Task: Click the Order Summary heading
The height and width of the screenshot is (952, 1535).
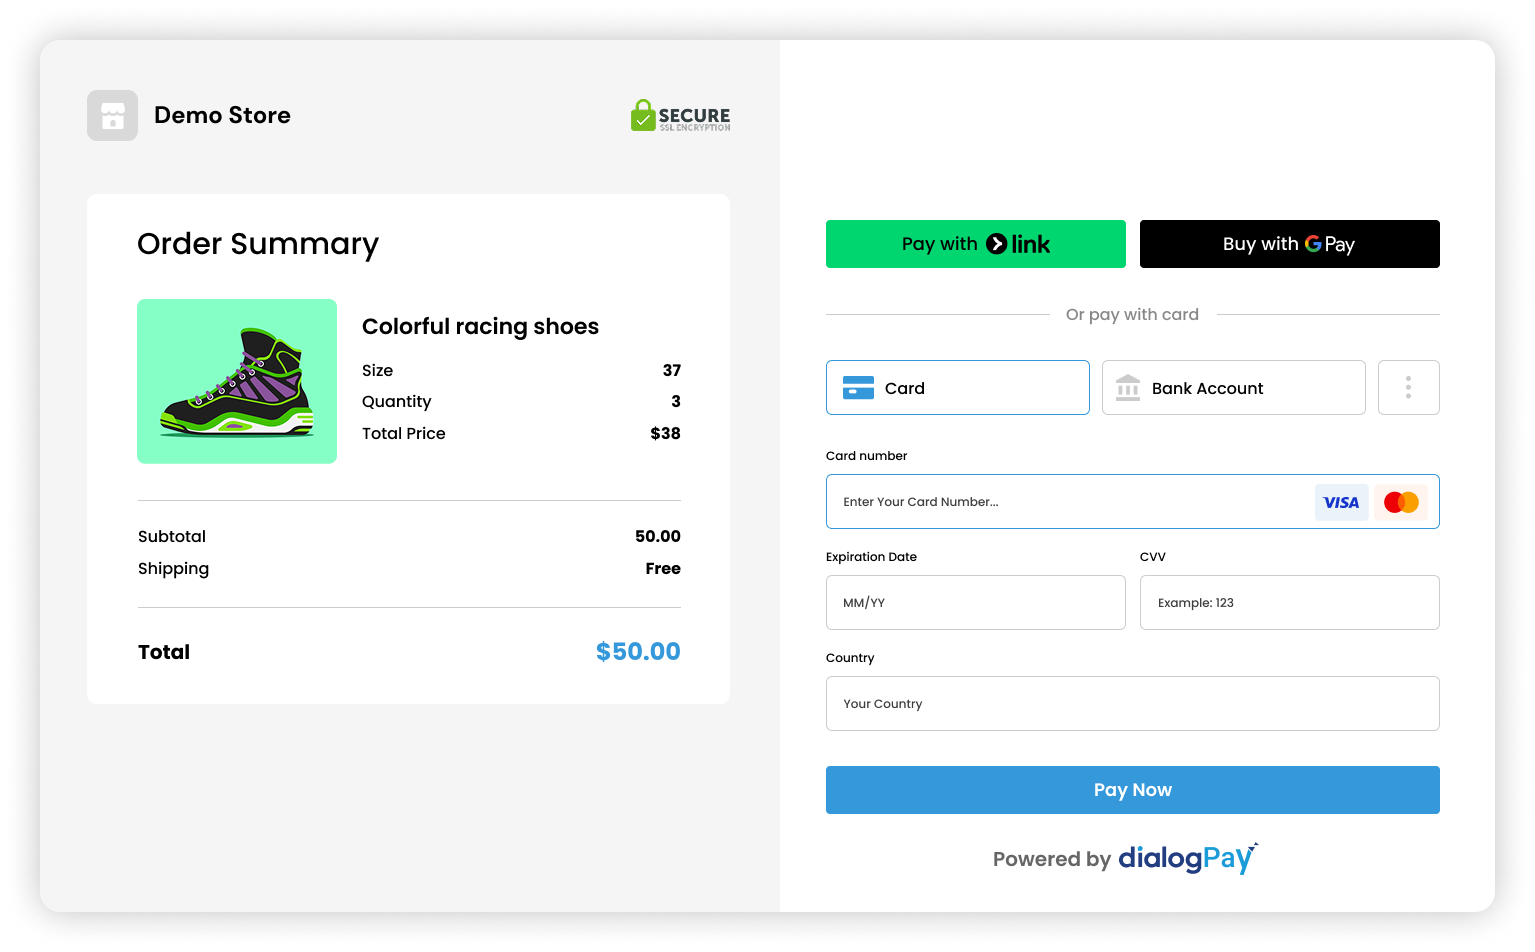Action: [x=258, y=244]
